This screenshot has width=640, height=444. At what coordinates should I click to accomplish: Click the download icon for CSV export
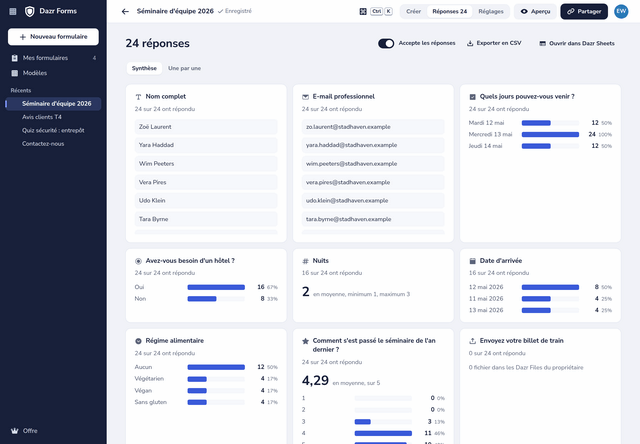click(470, 43)
